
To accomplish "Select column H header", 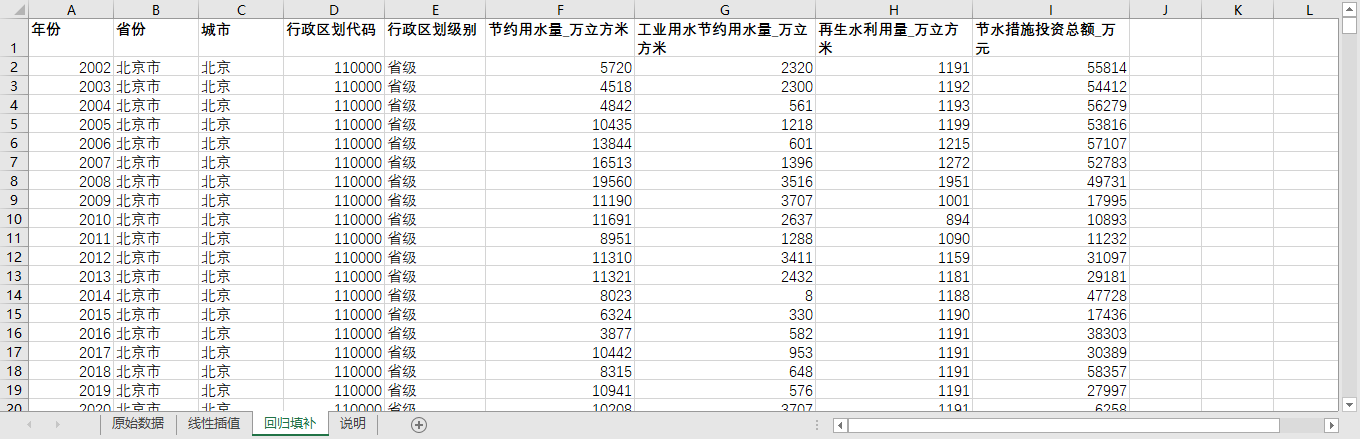I will [x=894, y=9].
